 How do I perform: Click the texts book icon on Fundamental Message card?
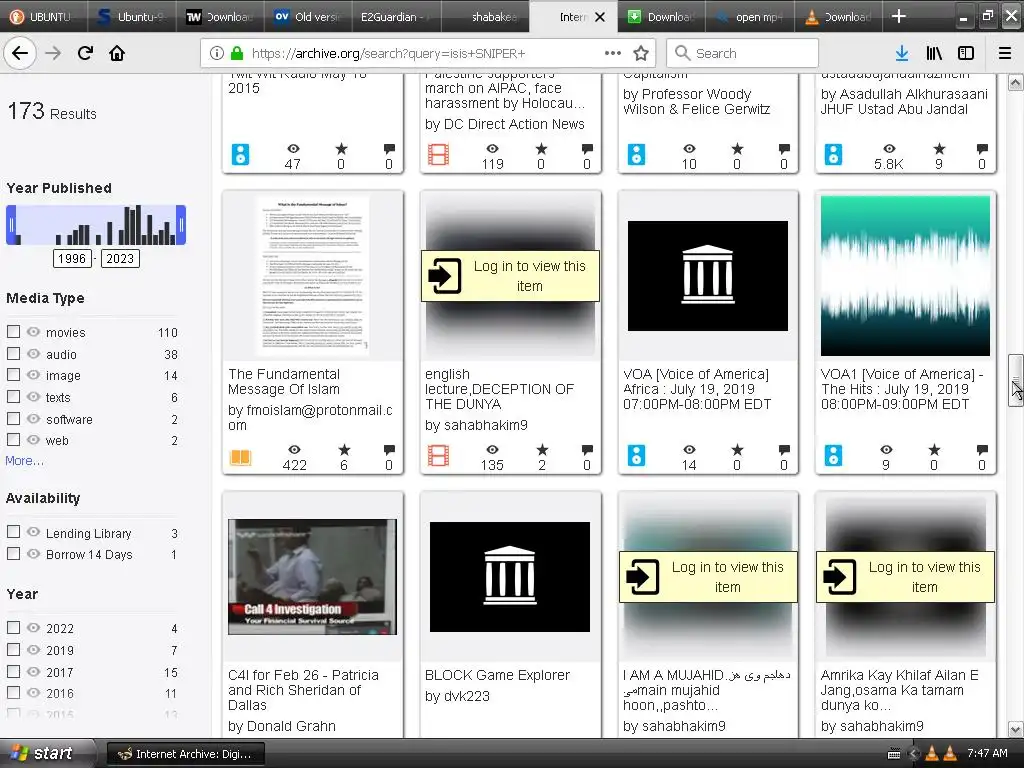[240, 456]
